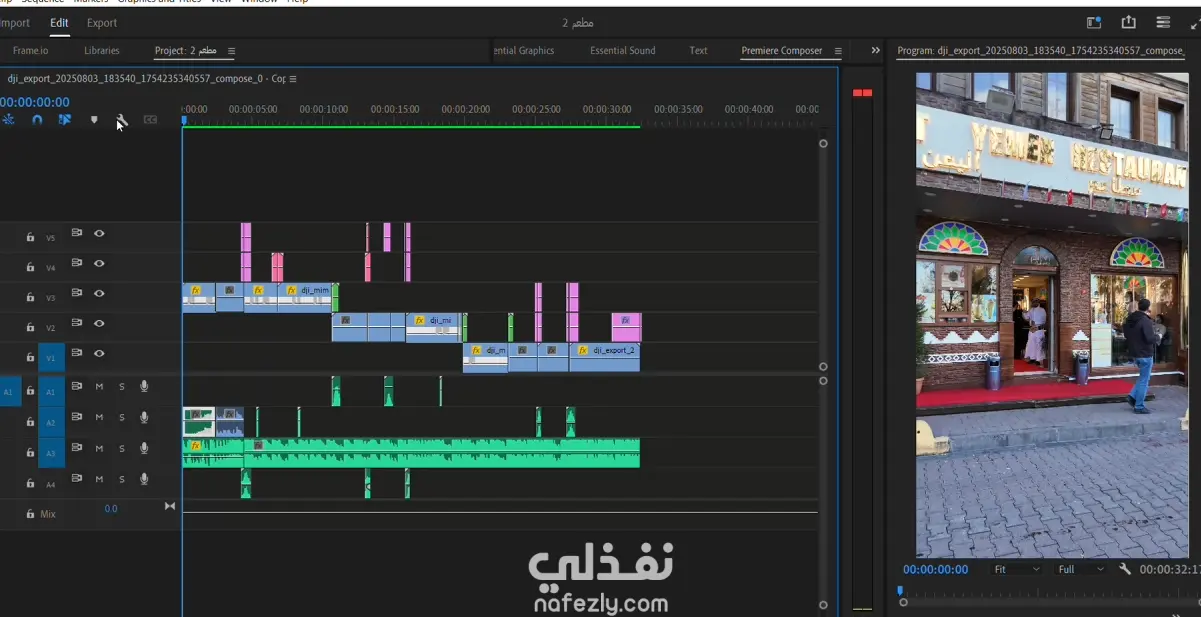Hide V2 track output eye
The height and width of the screenshot is (617, 1201).
pyautogui.click(x=99, y=323)
